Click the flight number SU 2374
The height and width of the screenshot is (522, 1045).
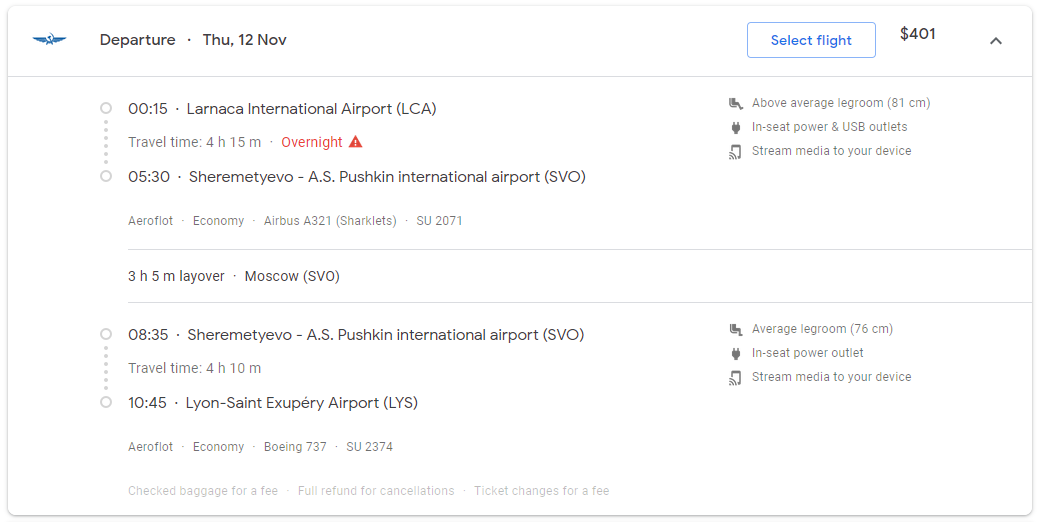click(x=369, y=447)
